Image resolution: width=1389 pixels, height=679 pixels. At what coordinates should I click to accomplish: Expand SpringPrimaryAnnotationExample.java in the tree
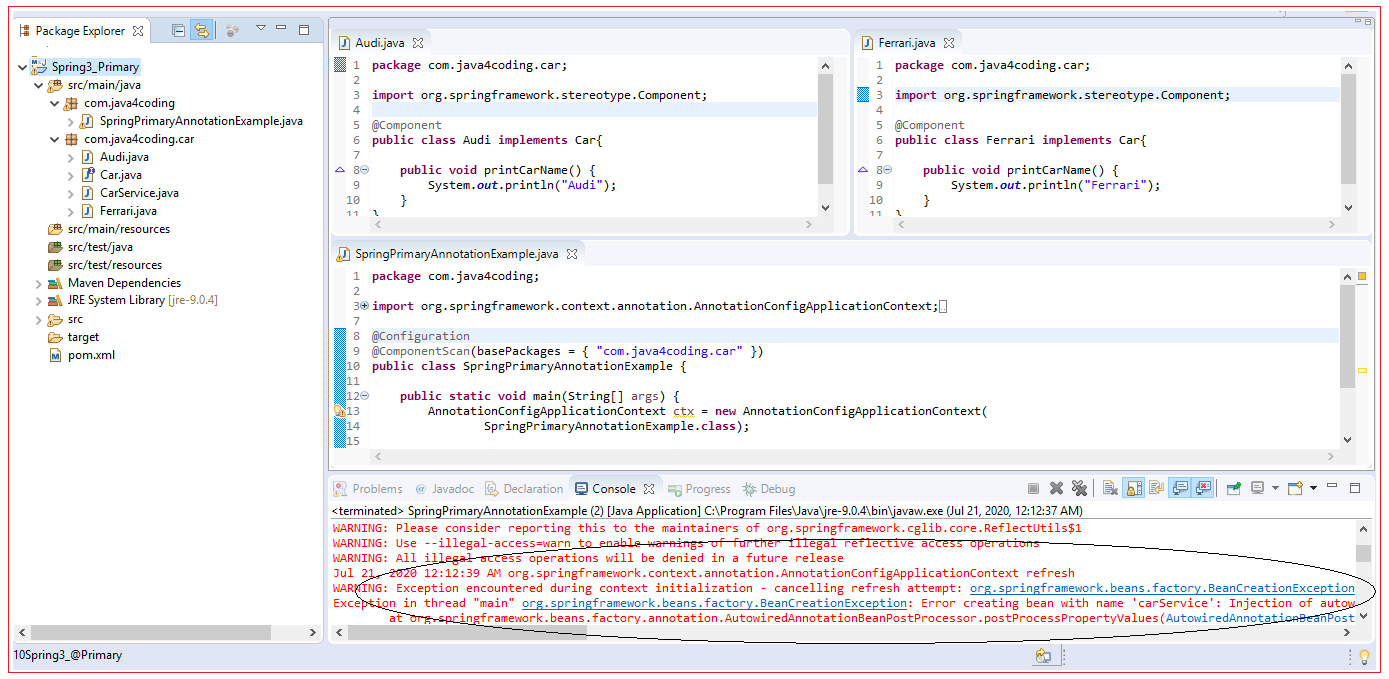coord(71,121)
